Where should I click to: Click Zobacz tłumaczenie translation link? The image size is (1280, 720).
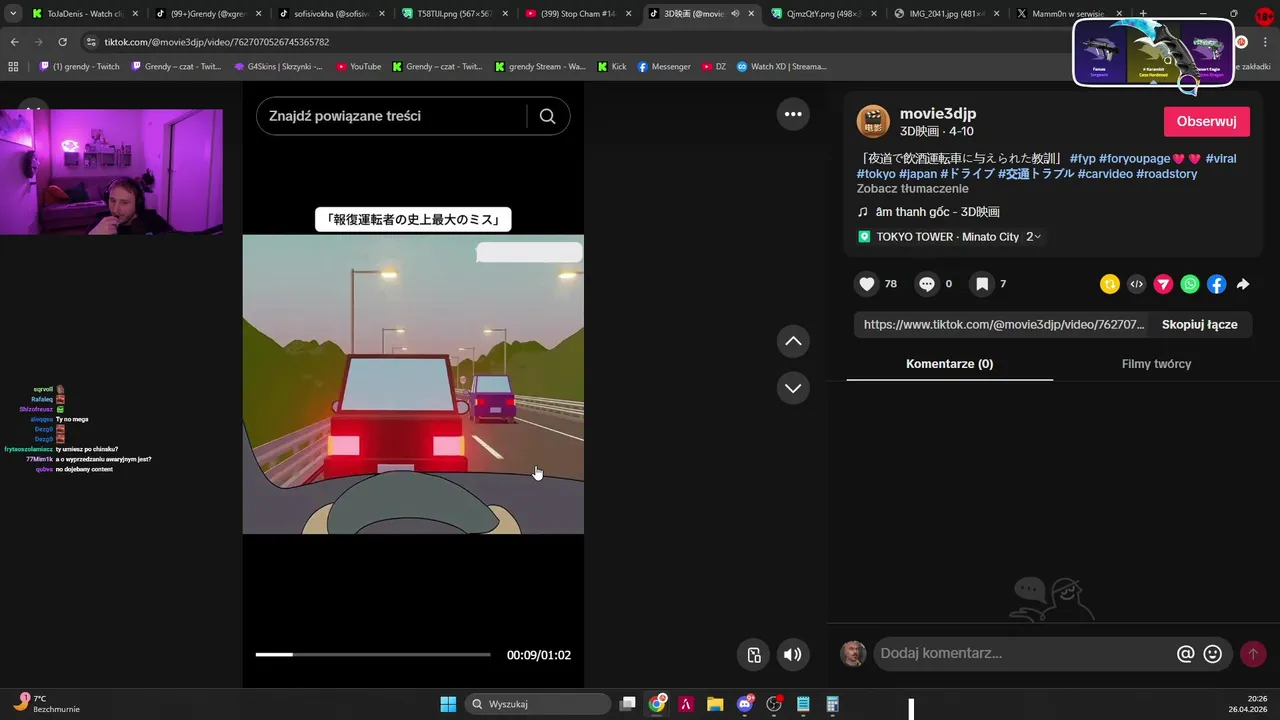tap(912, 189)
